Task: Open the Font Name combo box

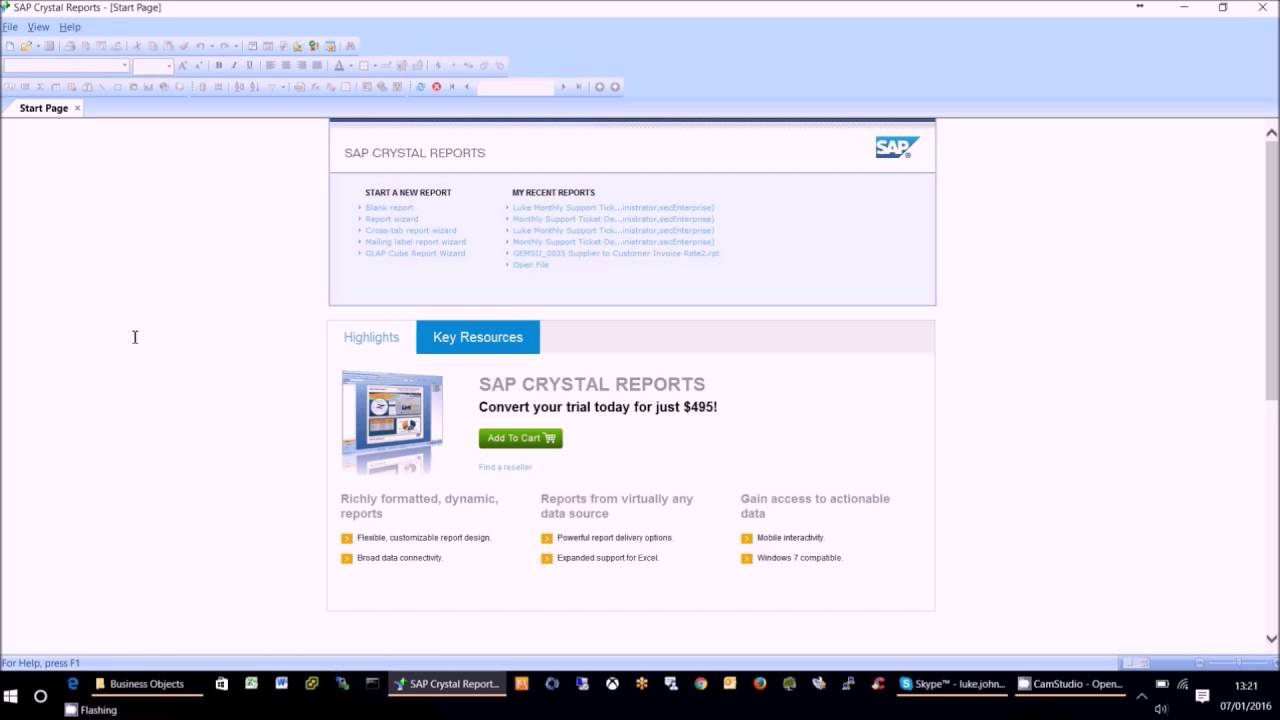Action: [x=66, y=66]
